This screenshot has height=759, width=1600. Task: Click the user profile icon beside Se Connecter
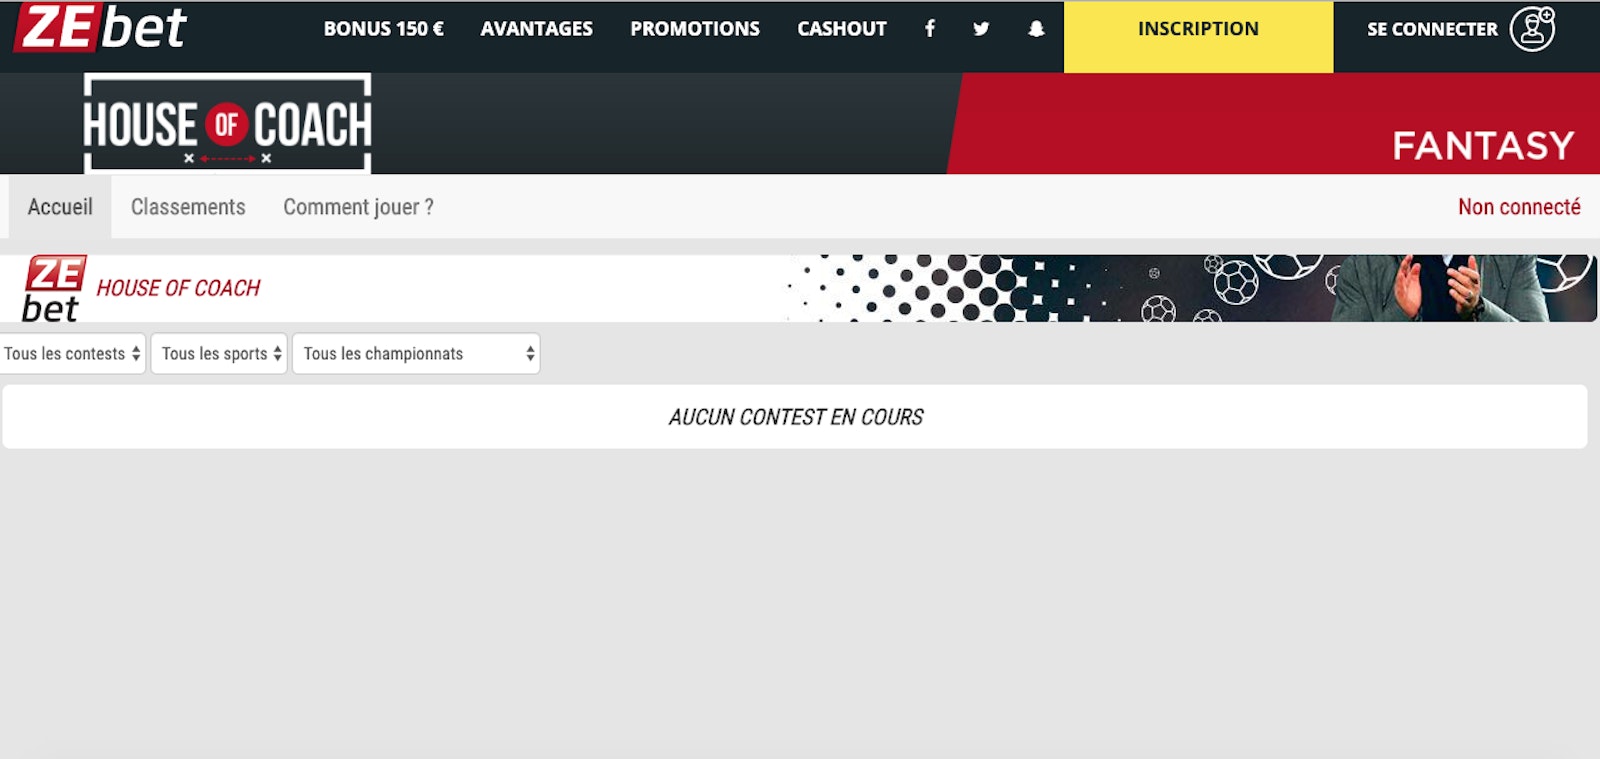(x=1532, y=29)
